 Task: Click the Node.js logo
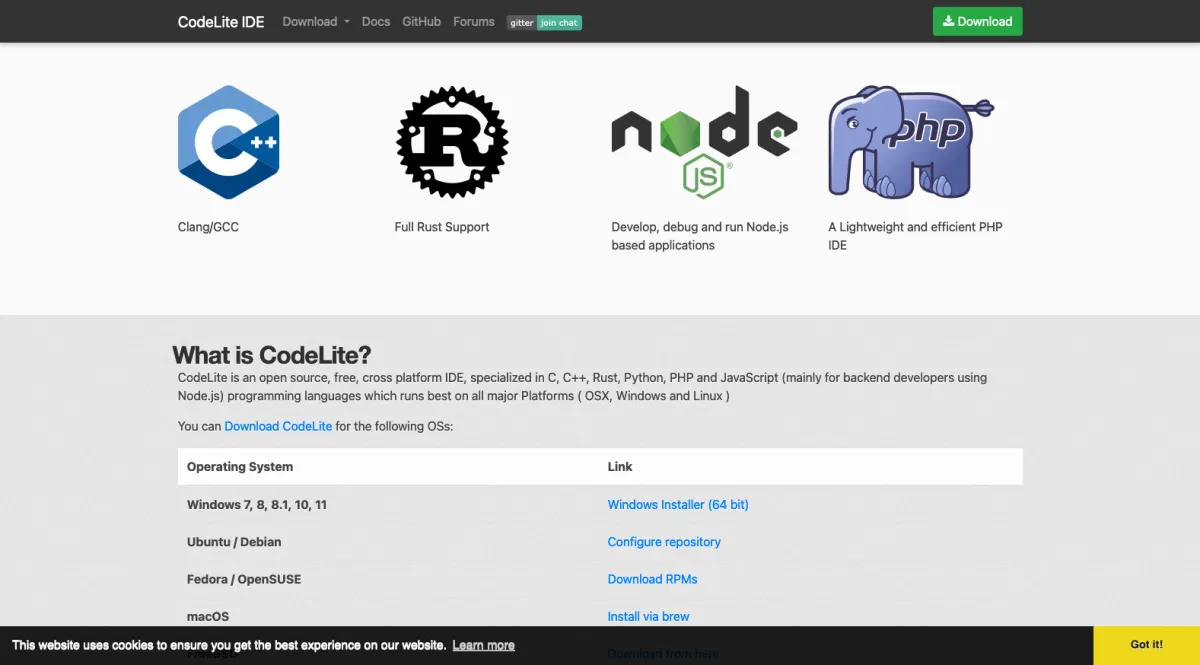click(x=704, y=142)
